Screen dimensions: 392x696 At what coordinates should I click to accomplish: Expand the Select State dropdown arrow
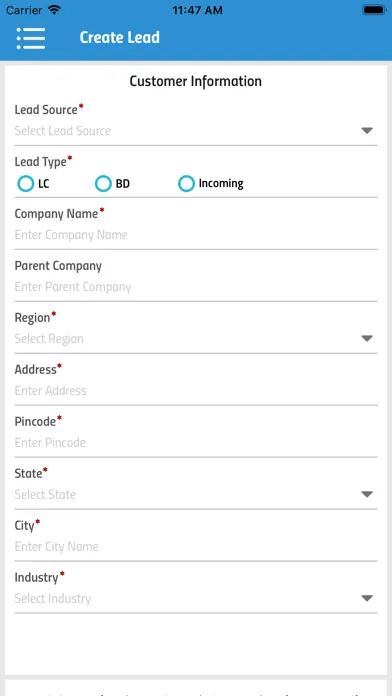(x=367, y=494)
